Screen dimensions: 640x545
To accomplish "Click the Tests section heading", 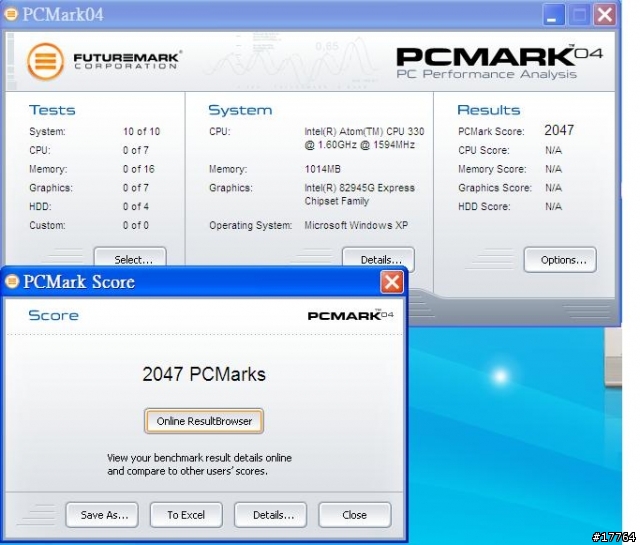I will (52, 110).
